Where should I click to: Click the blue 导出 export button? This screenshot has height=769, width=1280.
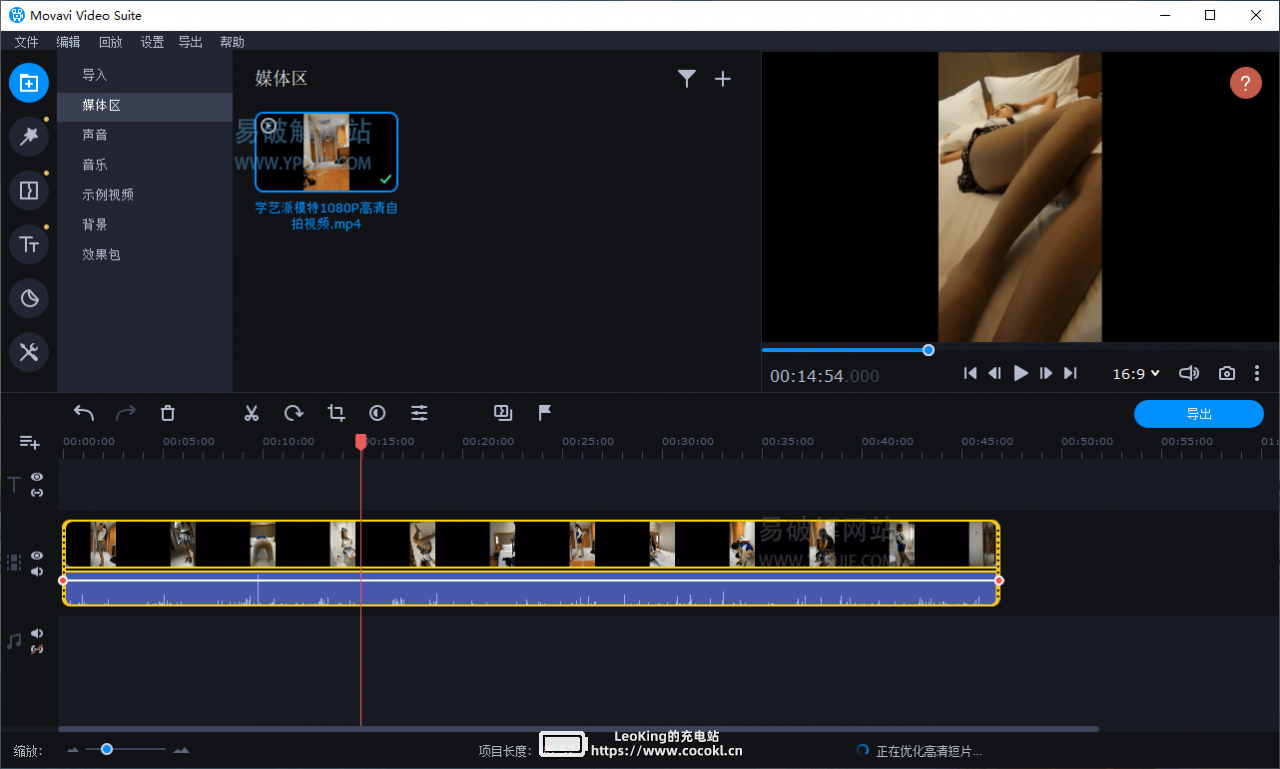click(1199, 413)
